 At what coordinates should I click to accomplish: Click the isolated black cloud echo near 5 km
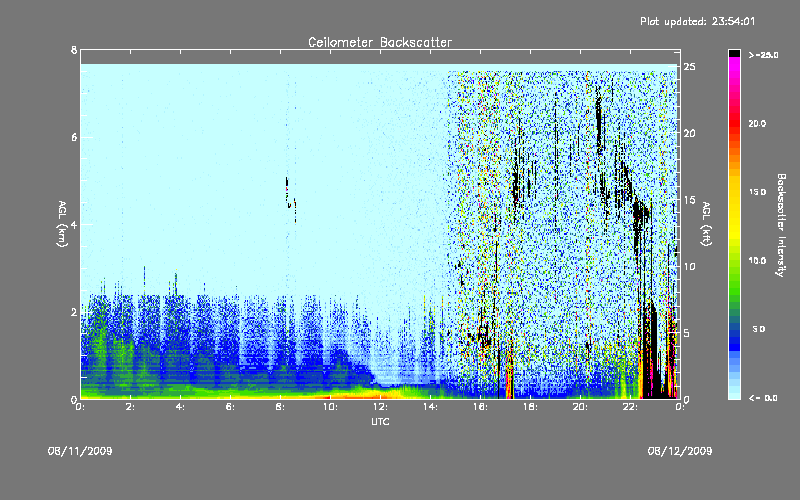[x=290, y=199]
